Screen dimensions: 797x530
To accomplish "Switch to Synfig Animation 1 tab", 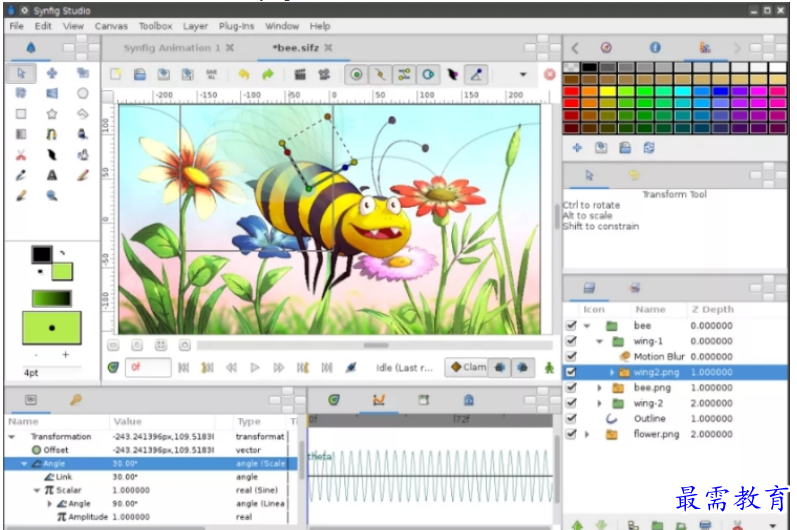I will (x=172, y=48).
